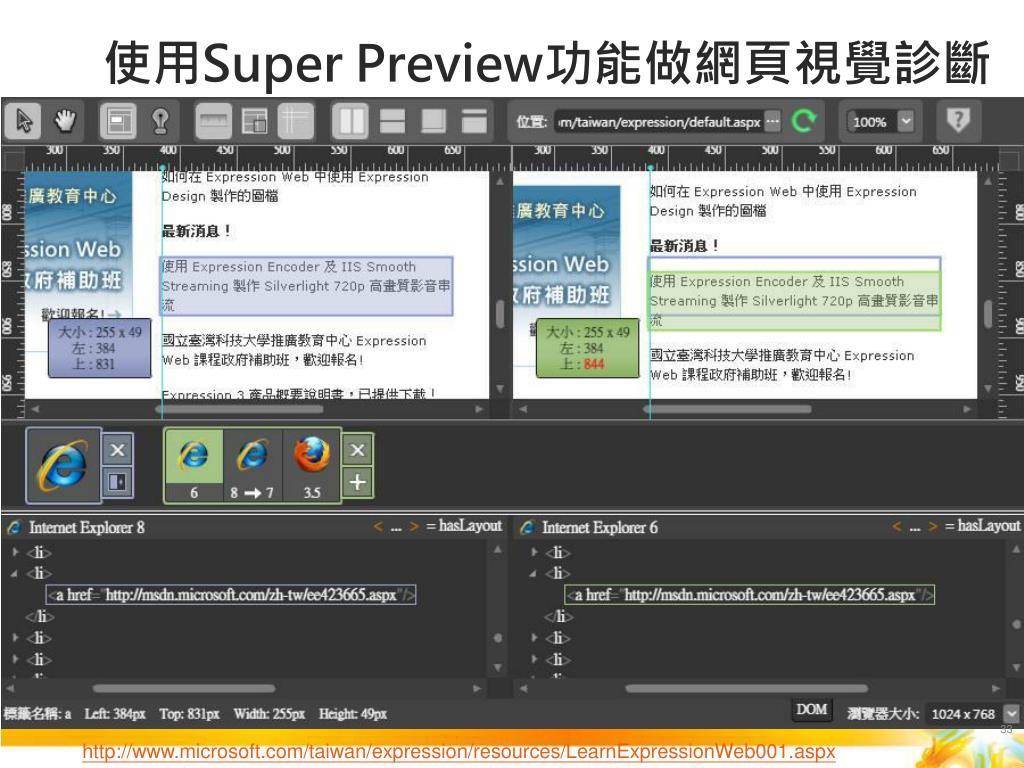Select the closing li tag in IE 6 DOM tree
The image size is (1024, 768).
(558, 616)
